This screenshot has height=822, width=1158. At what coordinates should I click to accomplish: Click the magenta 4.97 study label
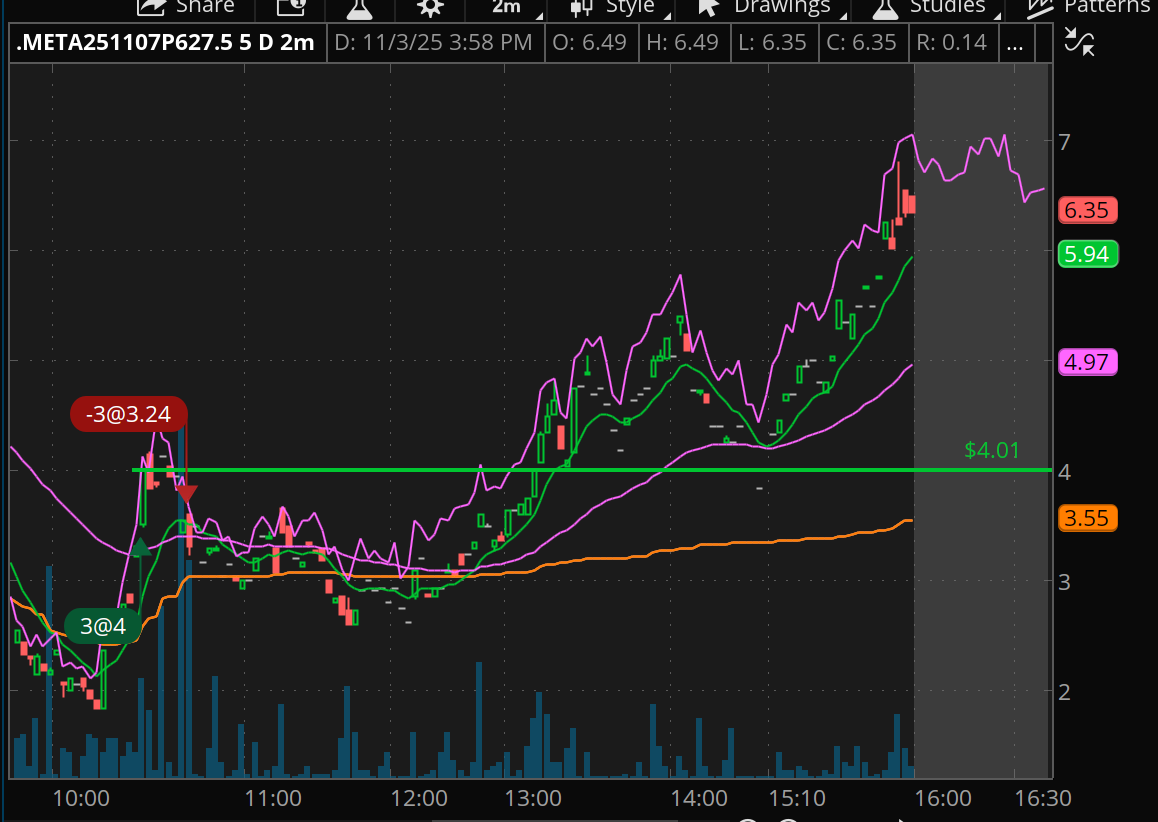click(1087, 362)
